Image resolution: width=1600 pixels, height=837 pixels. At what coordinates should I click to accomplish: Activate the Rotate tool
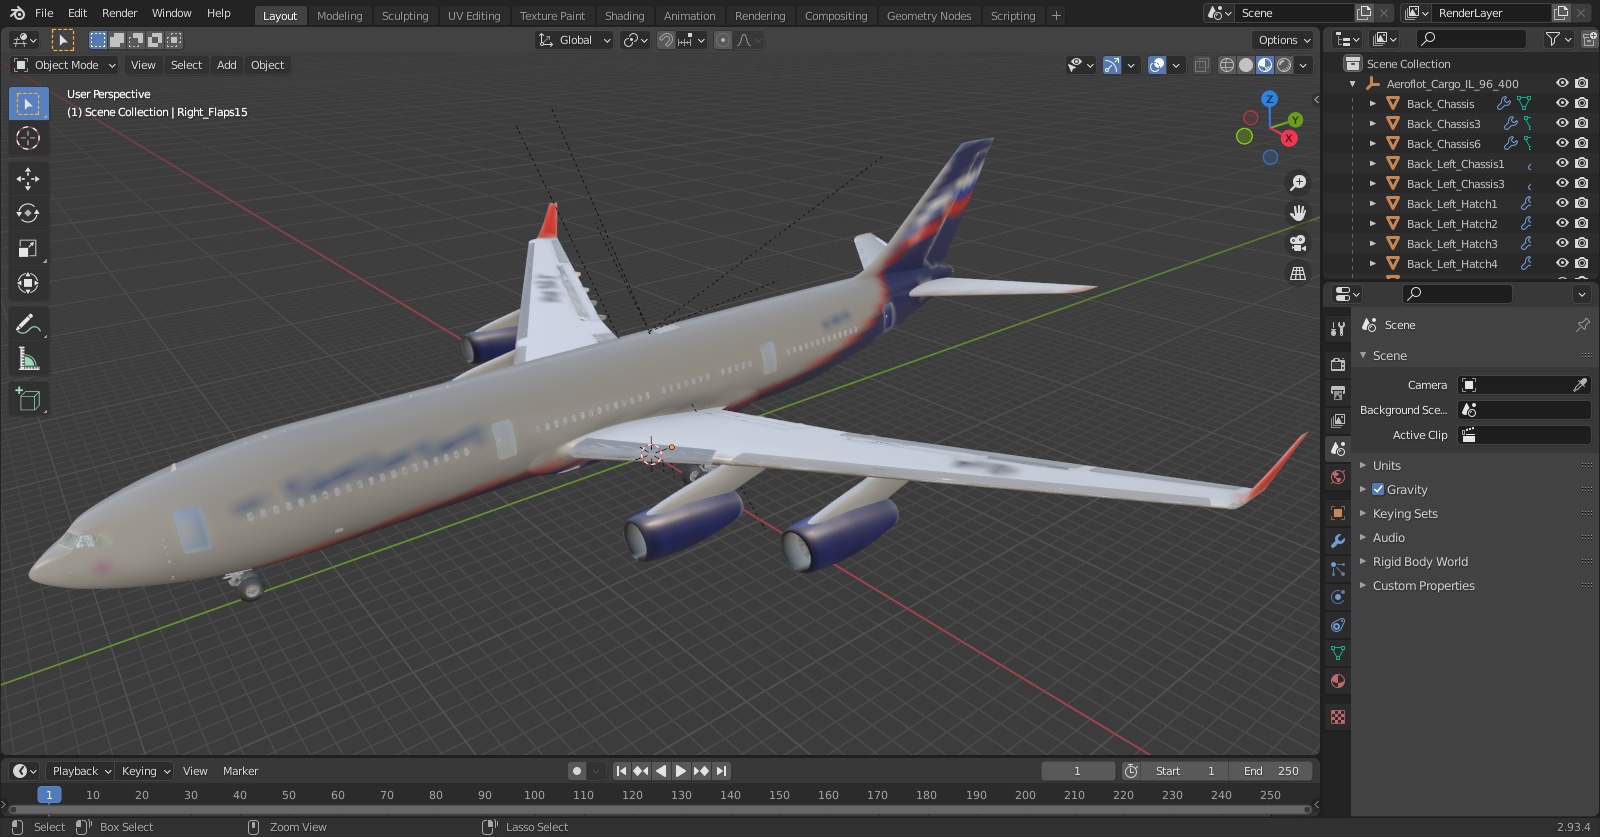tap(28, 213)
